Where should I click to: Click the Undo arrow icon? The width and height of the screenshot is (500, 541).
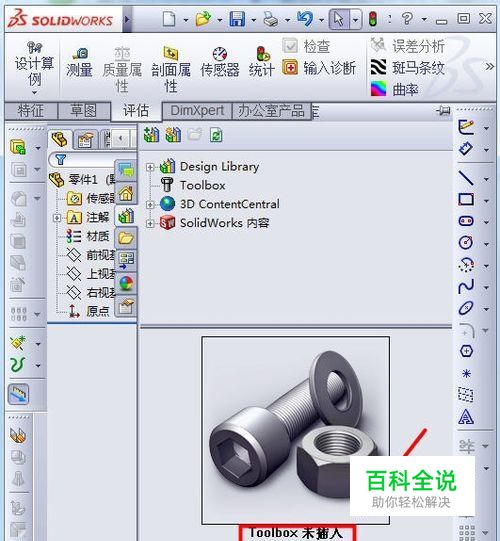(305, 19)
